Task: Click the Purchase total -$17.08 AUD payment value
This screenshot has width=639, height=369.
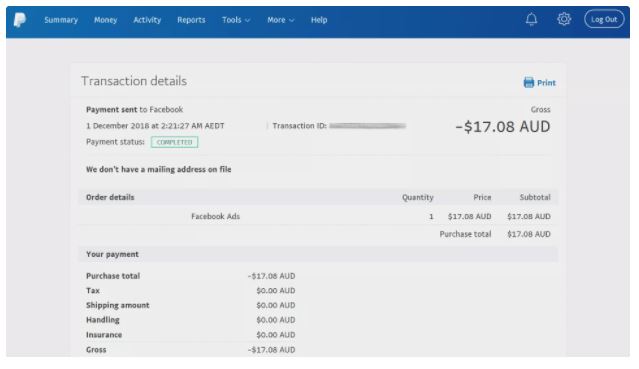Action: pyautogui.click(x=271, y=276)
